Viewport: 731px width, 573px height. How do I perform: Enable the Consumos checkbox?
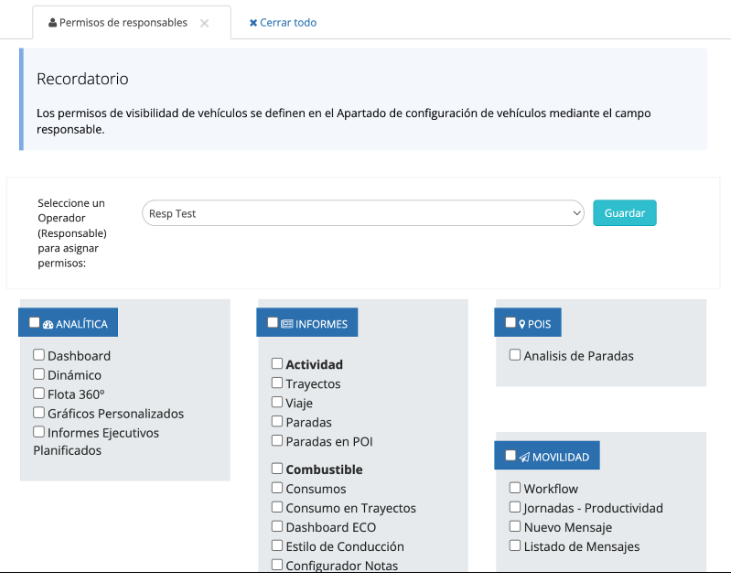[277, 488]
